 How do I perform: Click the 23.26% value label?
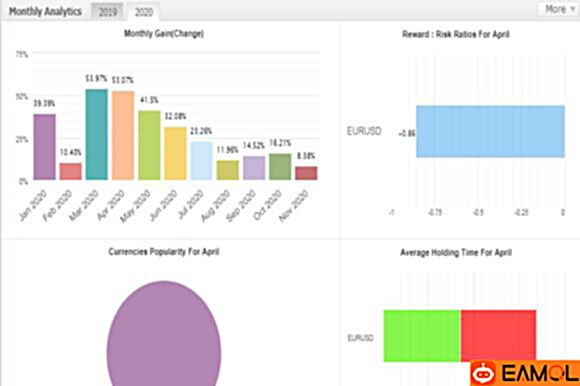point(201,131)
